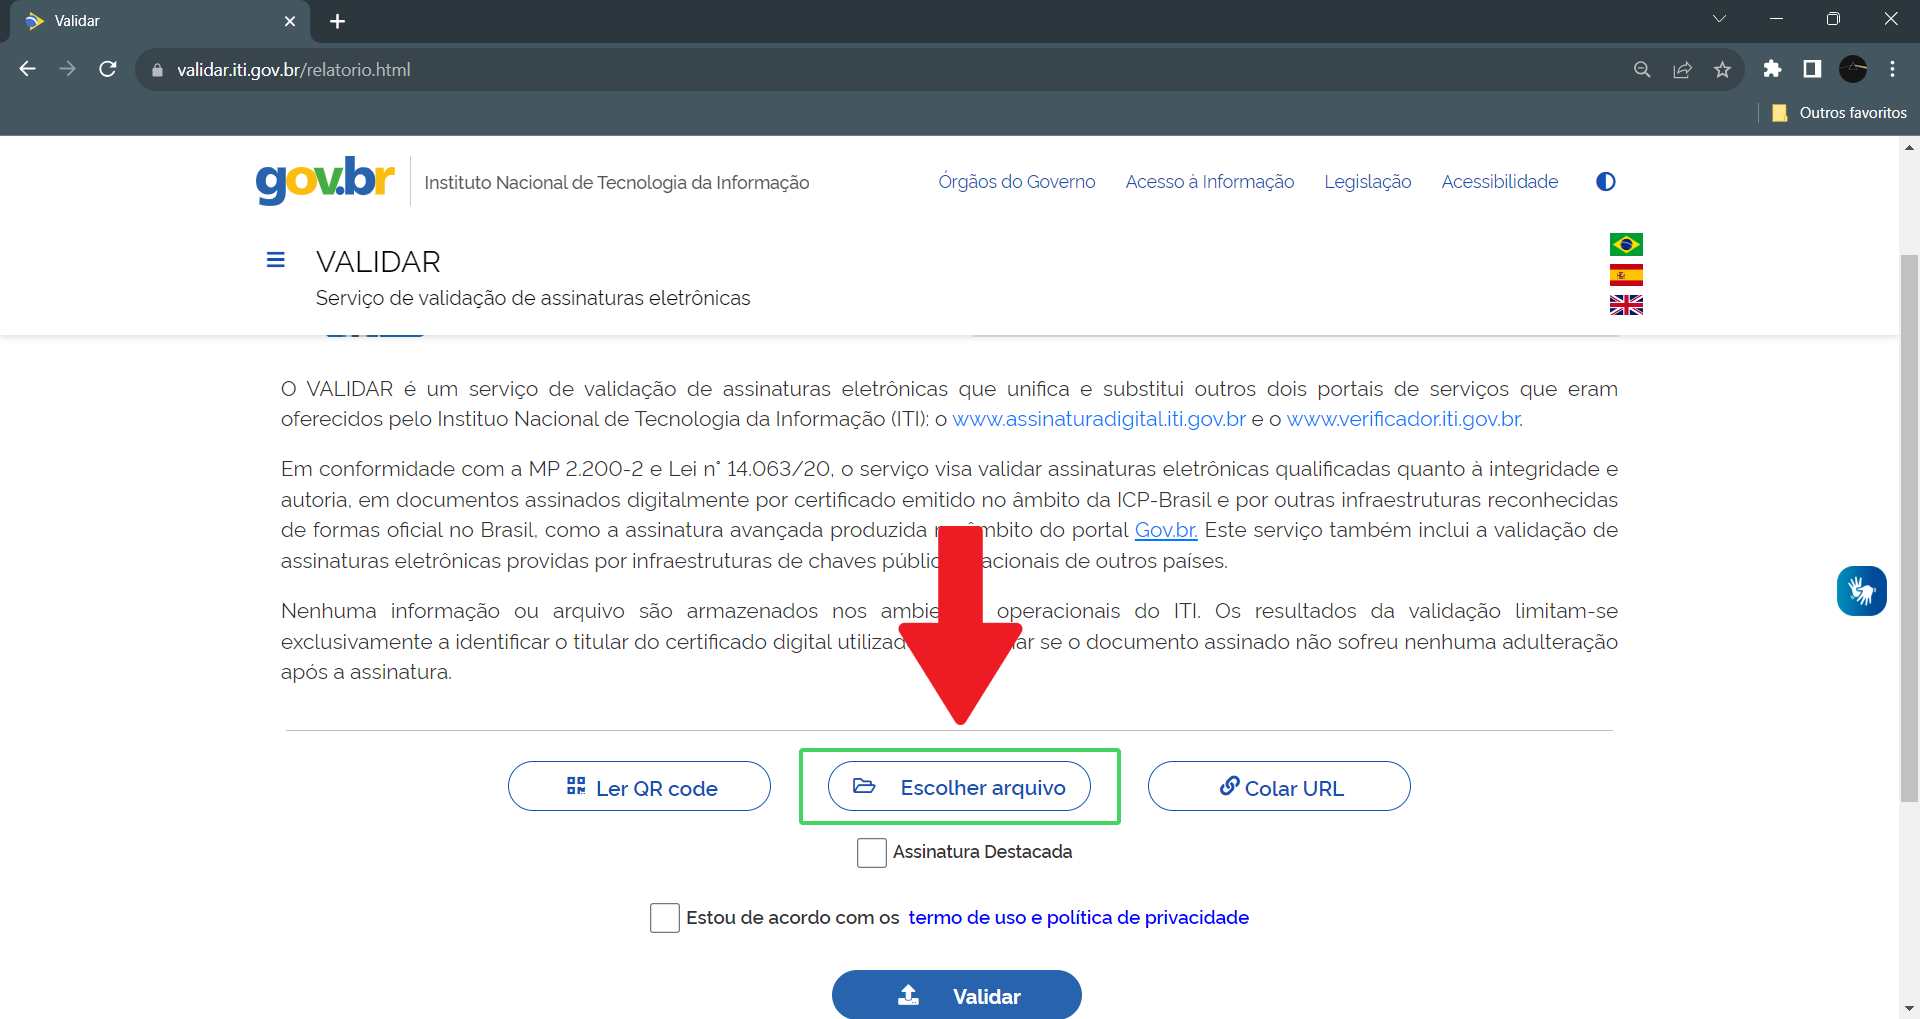Open the VLibras accessibility widget
1920x1019 pixels.
click(1861, 591)
